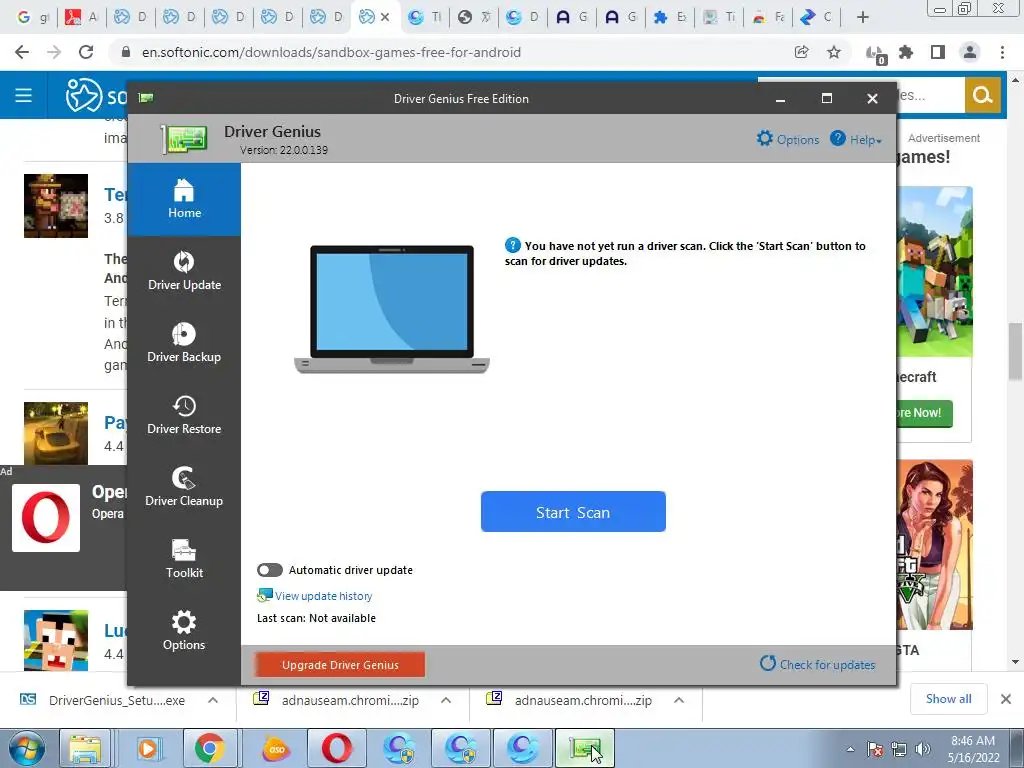Screen dimensions: 1024x768
Task: Open the Home section in Driver Genius sidebar
Action: tap(184, 199)
